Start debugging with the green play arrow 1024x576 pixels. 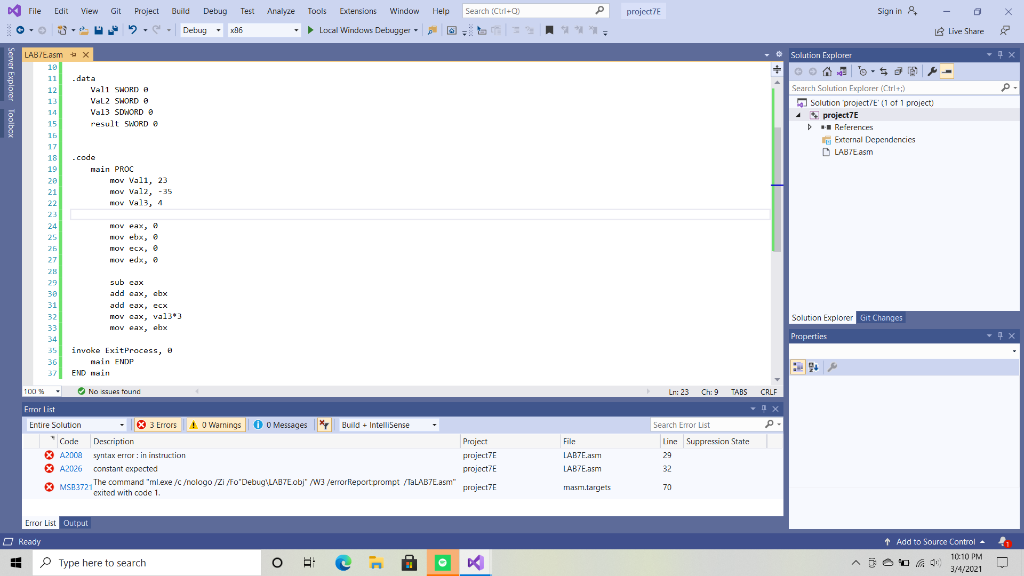311,30
